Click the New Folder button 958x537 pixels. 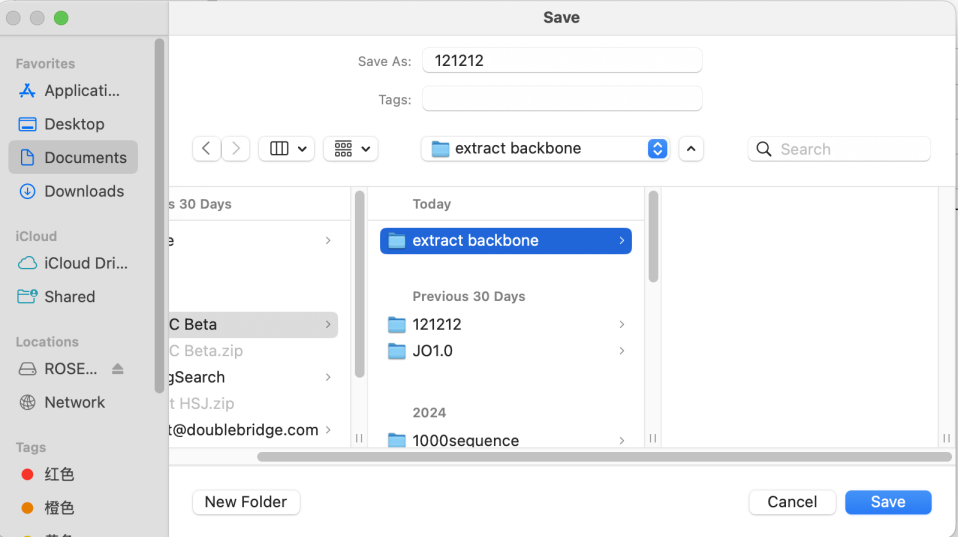point(246,502)
